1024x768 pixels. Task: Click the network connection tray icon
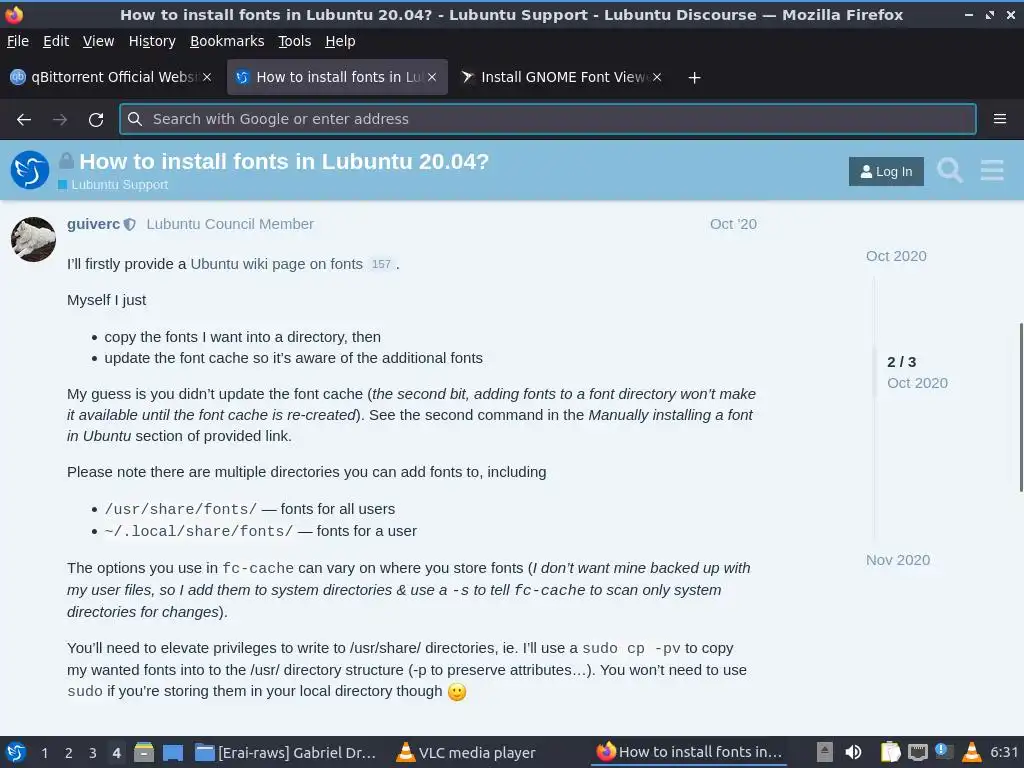(918, 752)
